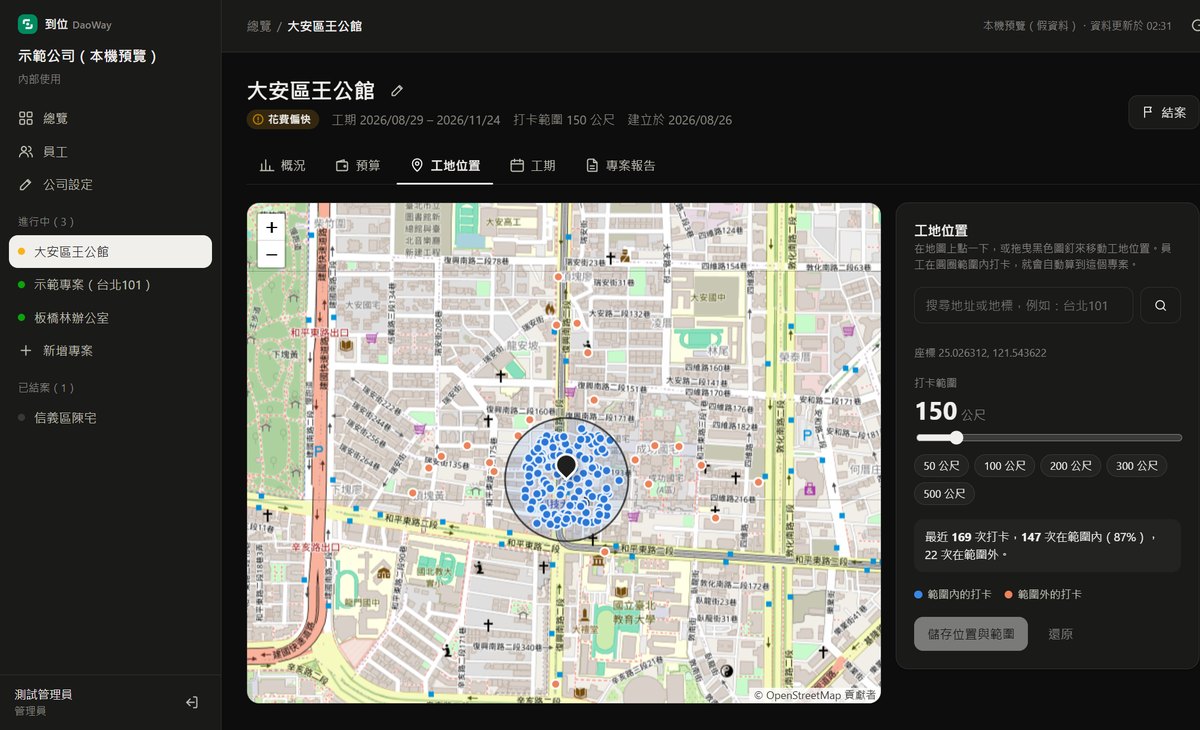Open 總覽 in the sidebar
Viewport: 1200px width, 730px height.
[x=110, y=118]
